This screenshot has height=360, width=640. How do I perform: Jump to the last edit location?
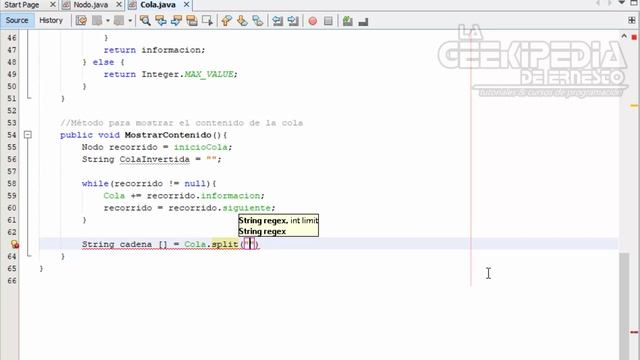[x=81, y=20]
